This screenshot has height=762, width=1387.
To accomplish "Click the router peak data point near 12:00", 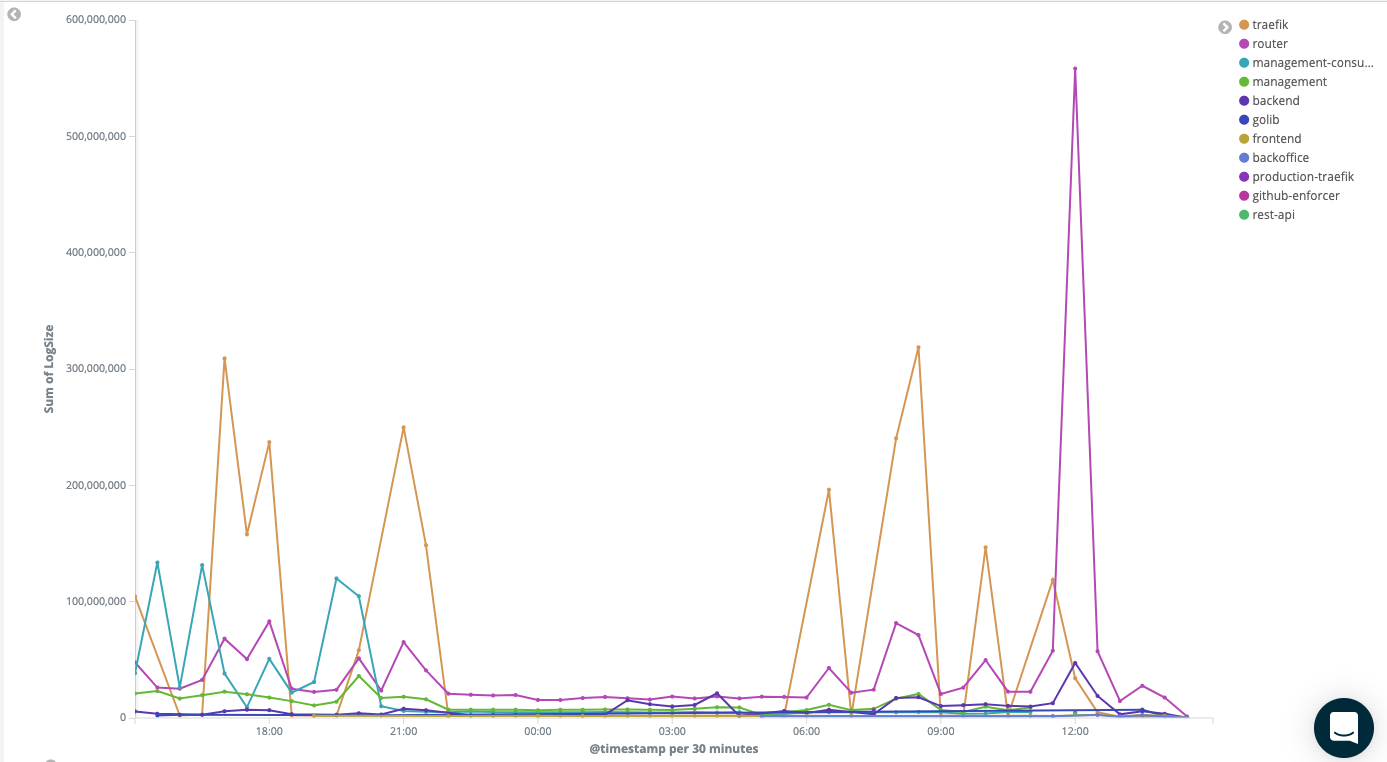I will click(x=1075, y=68).
